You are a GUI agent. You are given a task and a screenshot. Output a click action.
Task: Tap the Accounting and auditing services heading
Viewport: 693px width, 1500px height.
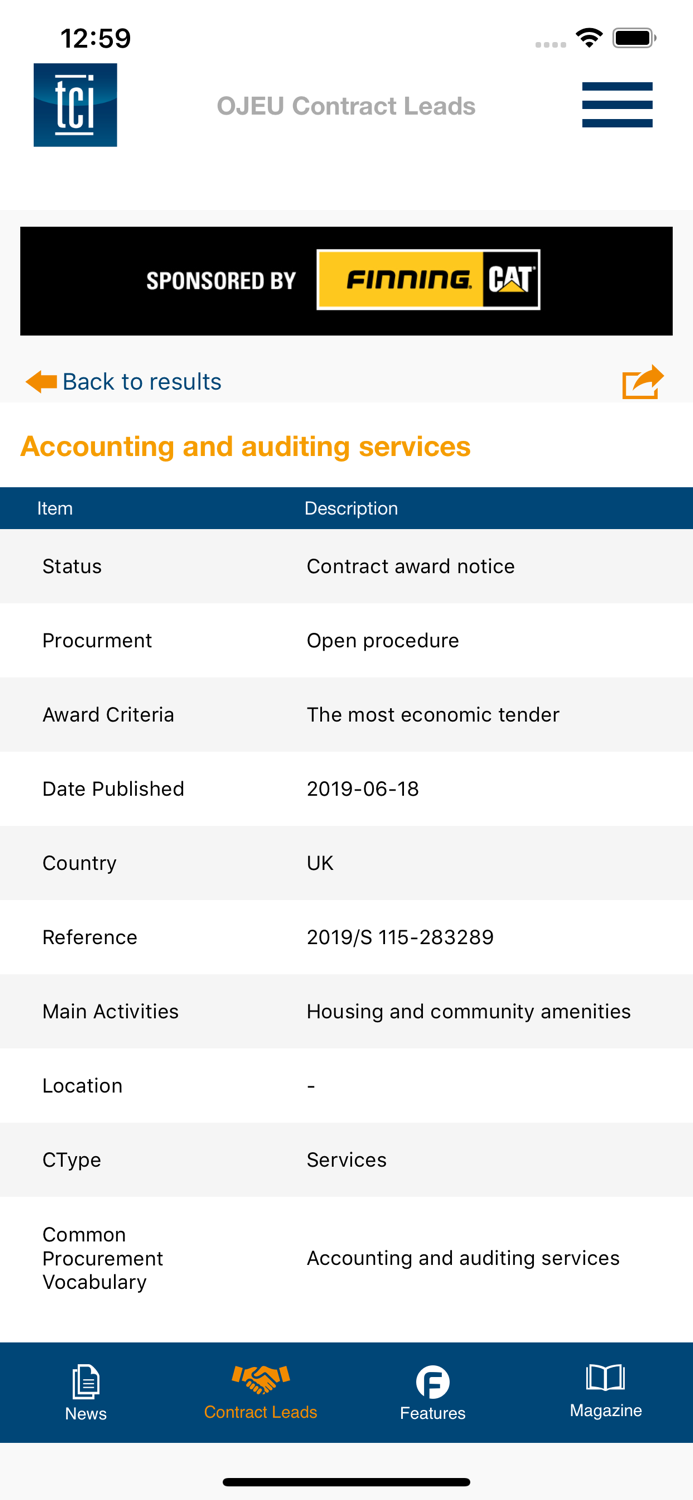point(245,446)
